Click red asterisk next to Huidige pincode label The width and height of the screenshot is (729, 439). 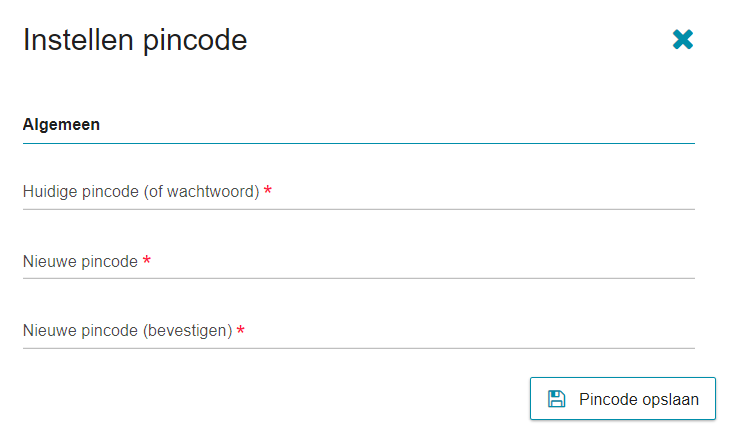coord(268,191)
